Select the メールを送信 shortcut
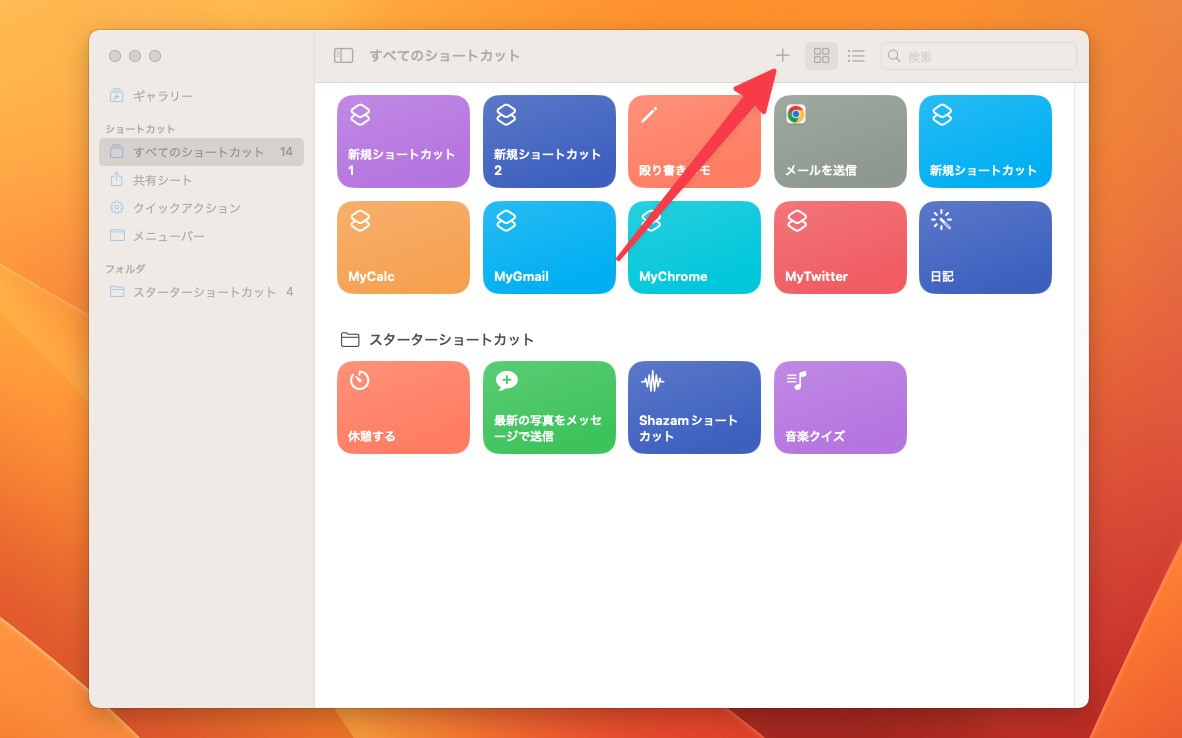This screenshot has height=738, width=1182. tap(840, 141)
